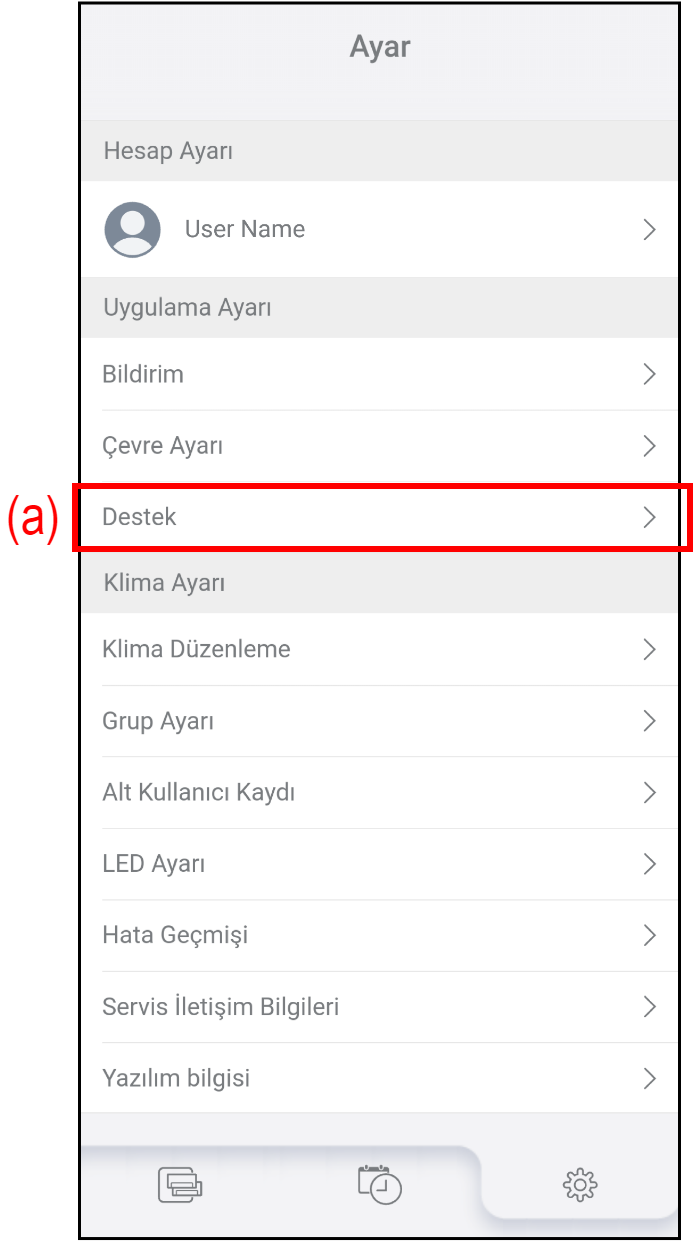Show Yazılım bilgisi software info
The height and width of the screenshot is (1243, 696).
click(x=176, y=1078)
